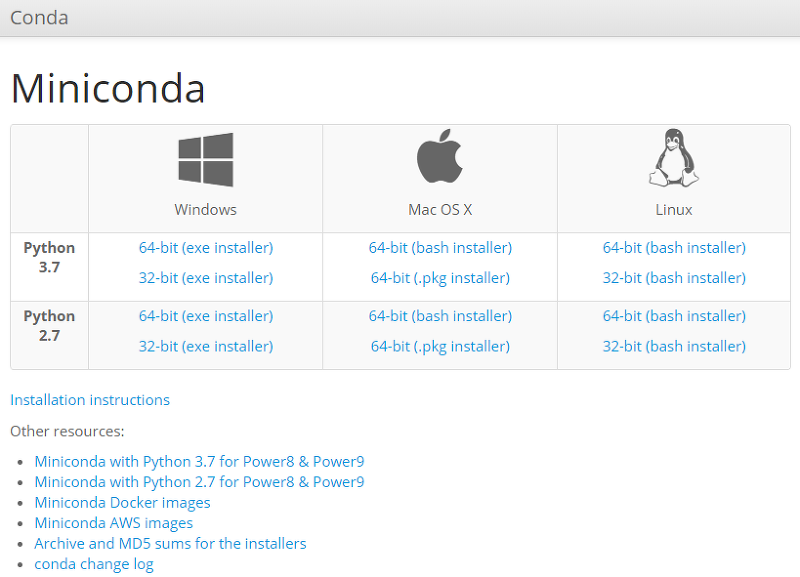Open Miniconda with Python 3.7 for Power8 link

click(x=199, y=462)
